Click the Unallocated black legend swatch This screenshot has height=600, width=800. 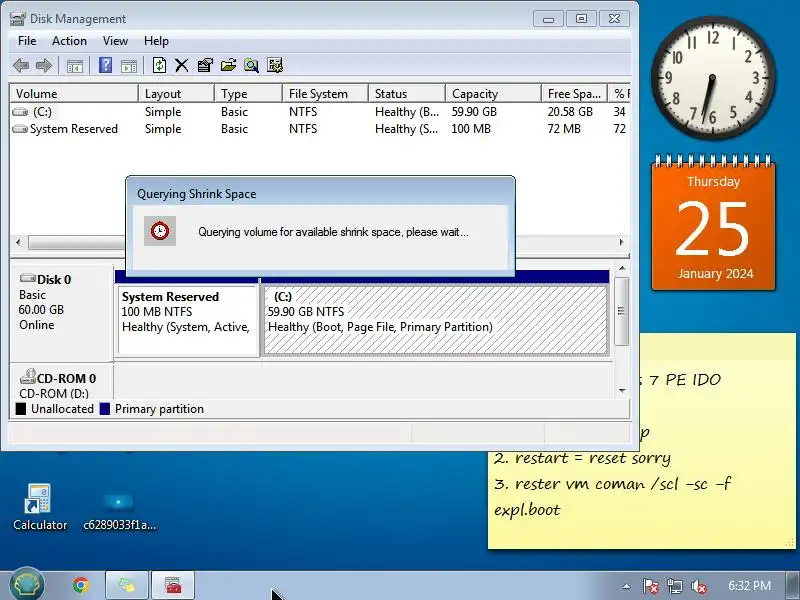tap(21, 409)
